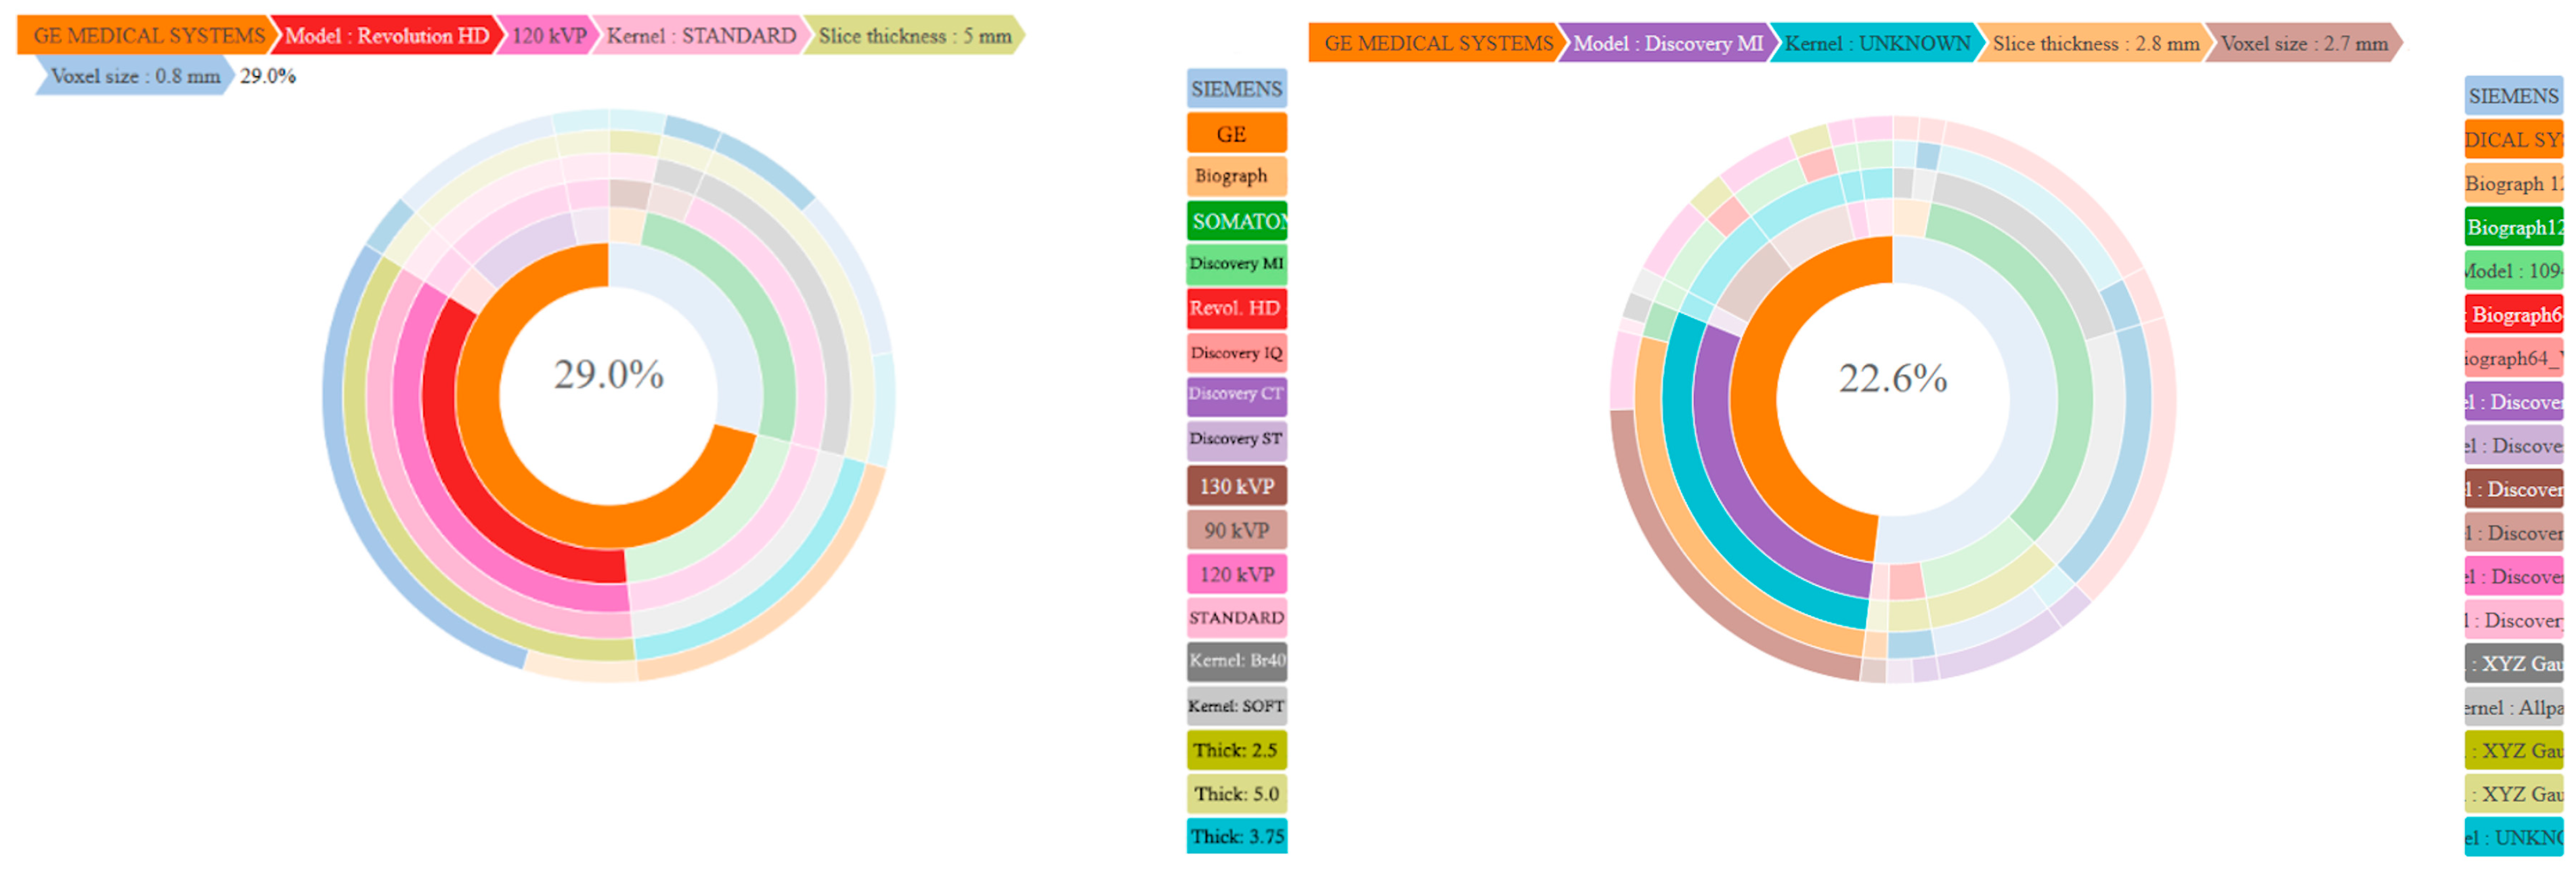Select the cyan Thick: 3.75 legend swatch
This screenshot has height=871, width=2576.
pos(1237,836)
